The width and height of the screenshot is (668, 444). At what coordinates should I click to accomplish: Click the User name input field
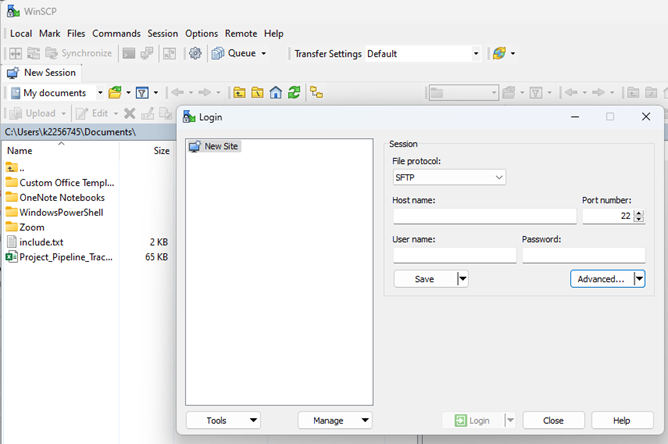coord(455,255)
